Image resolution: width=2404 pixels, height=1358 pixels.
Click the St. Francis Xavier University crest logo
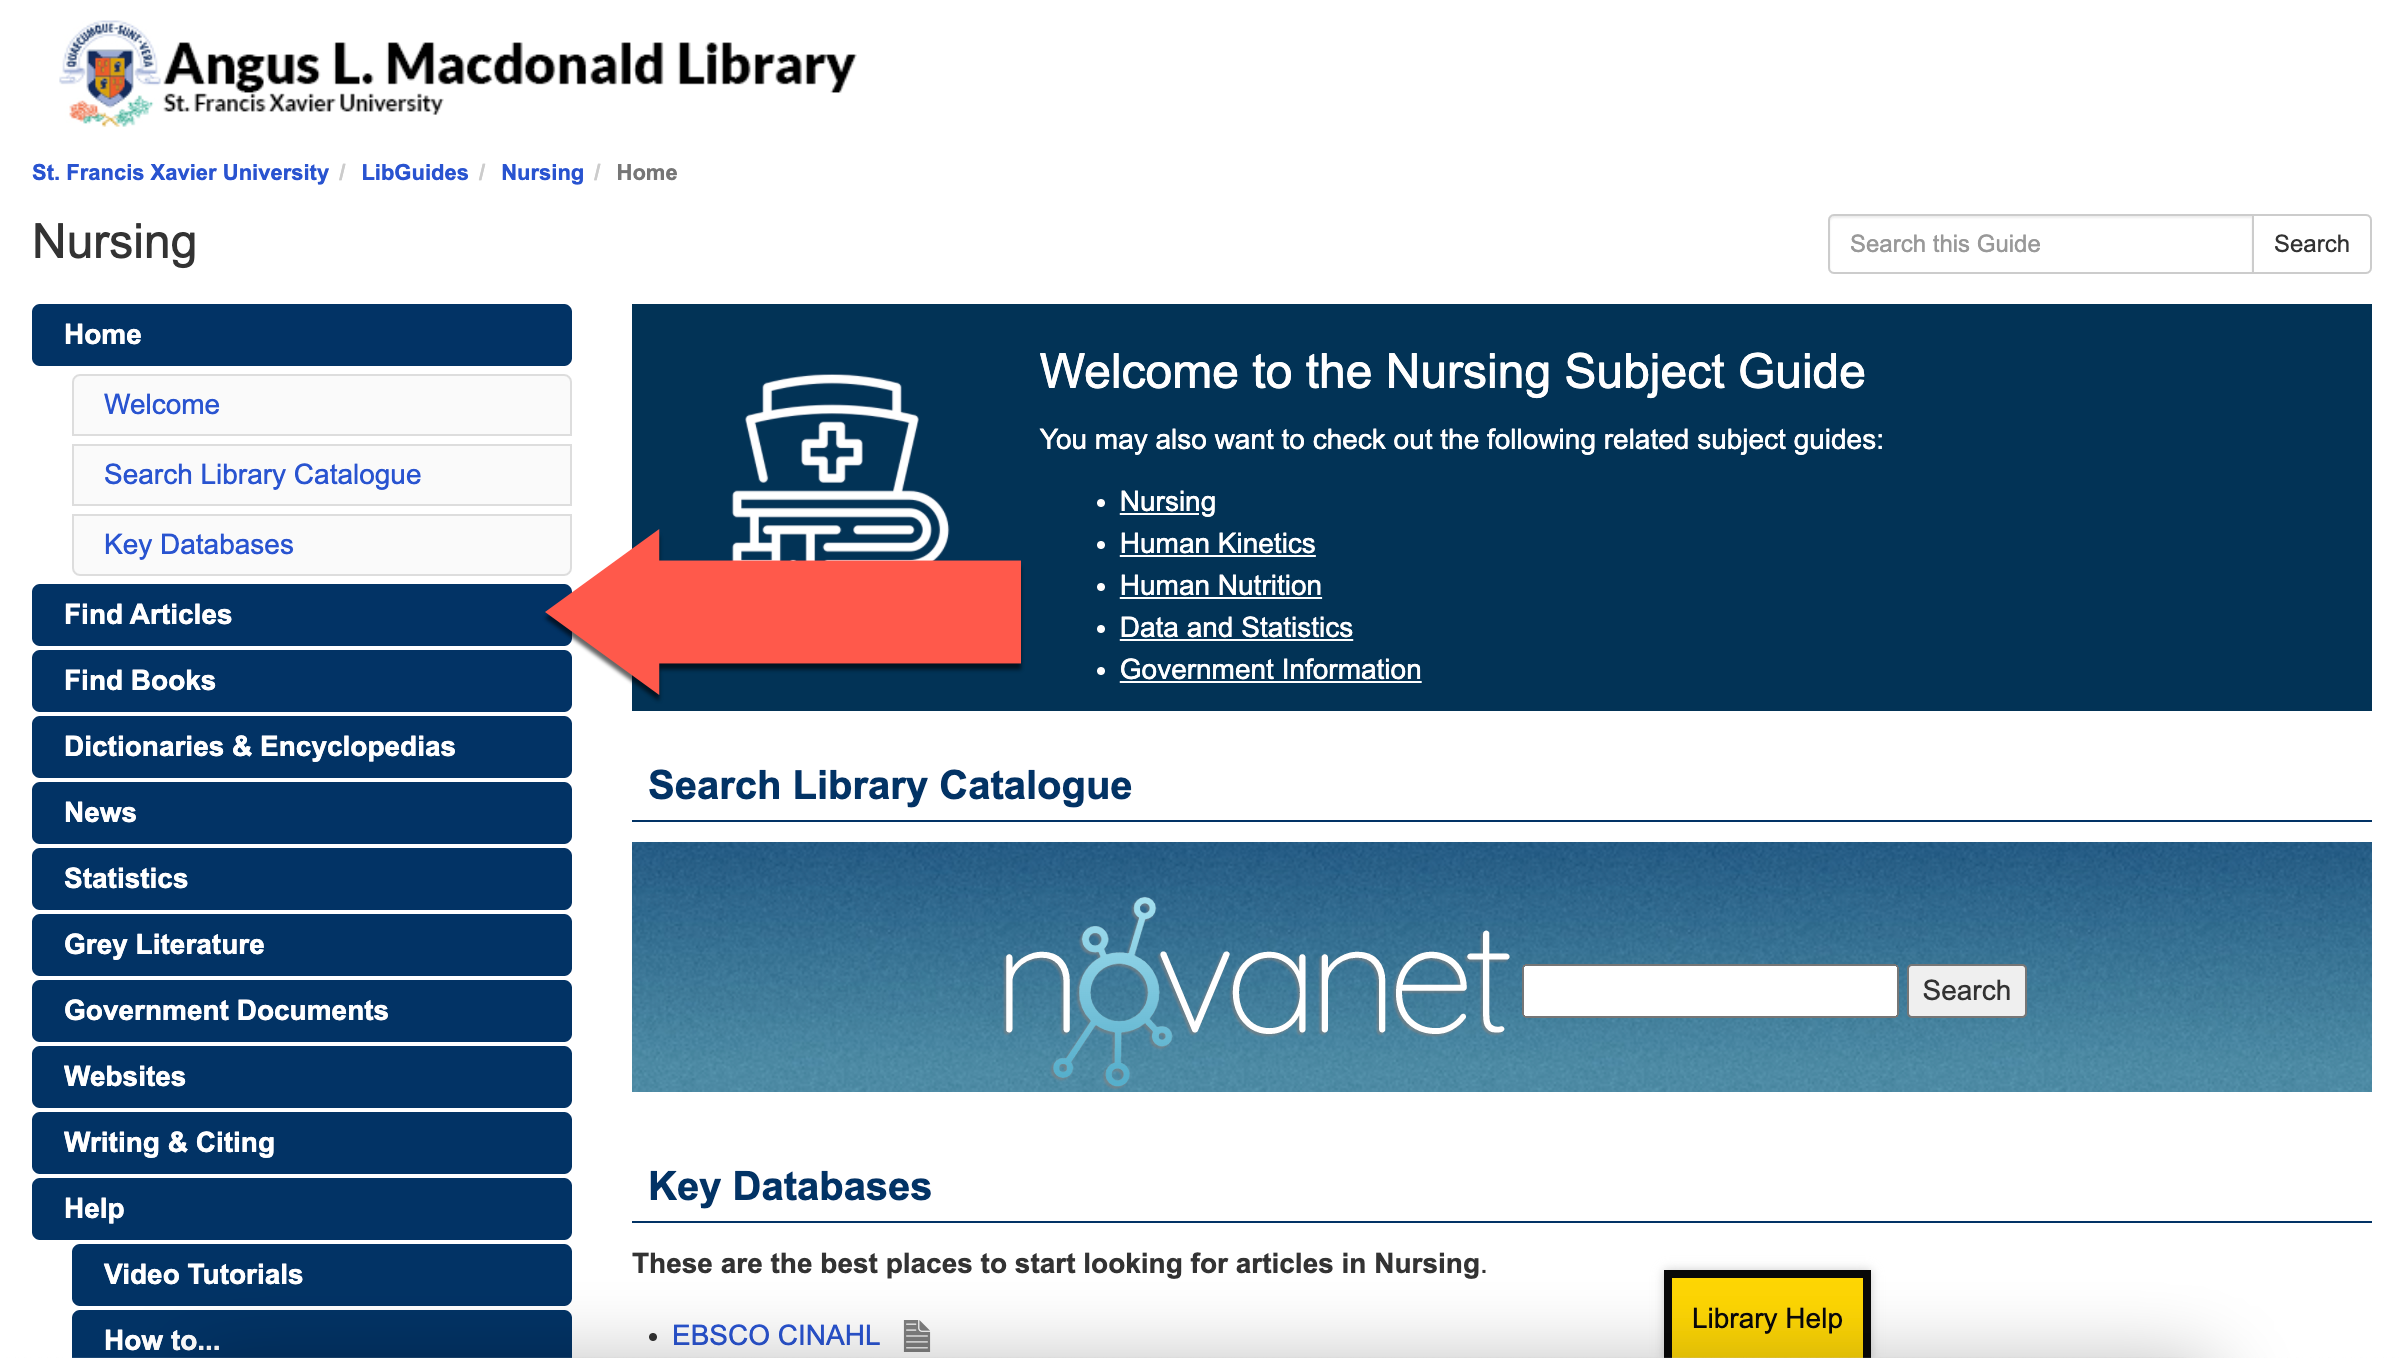[109, 74]
